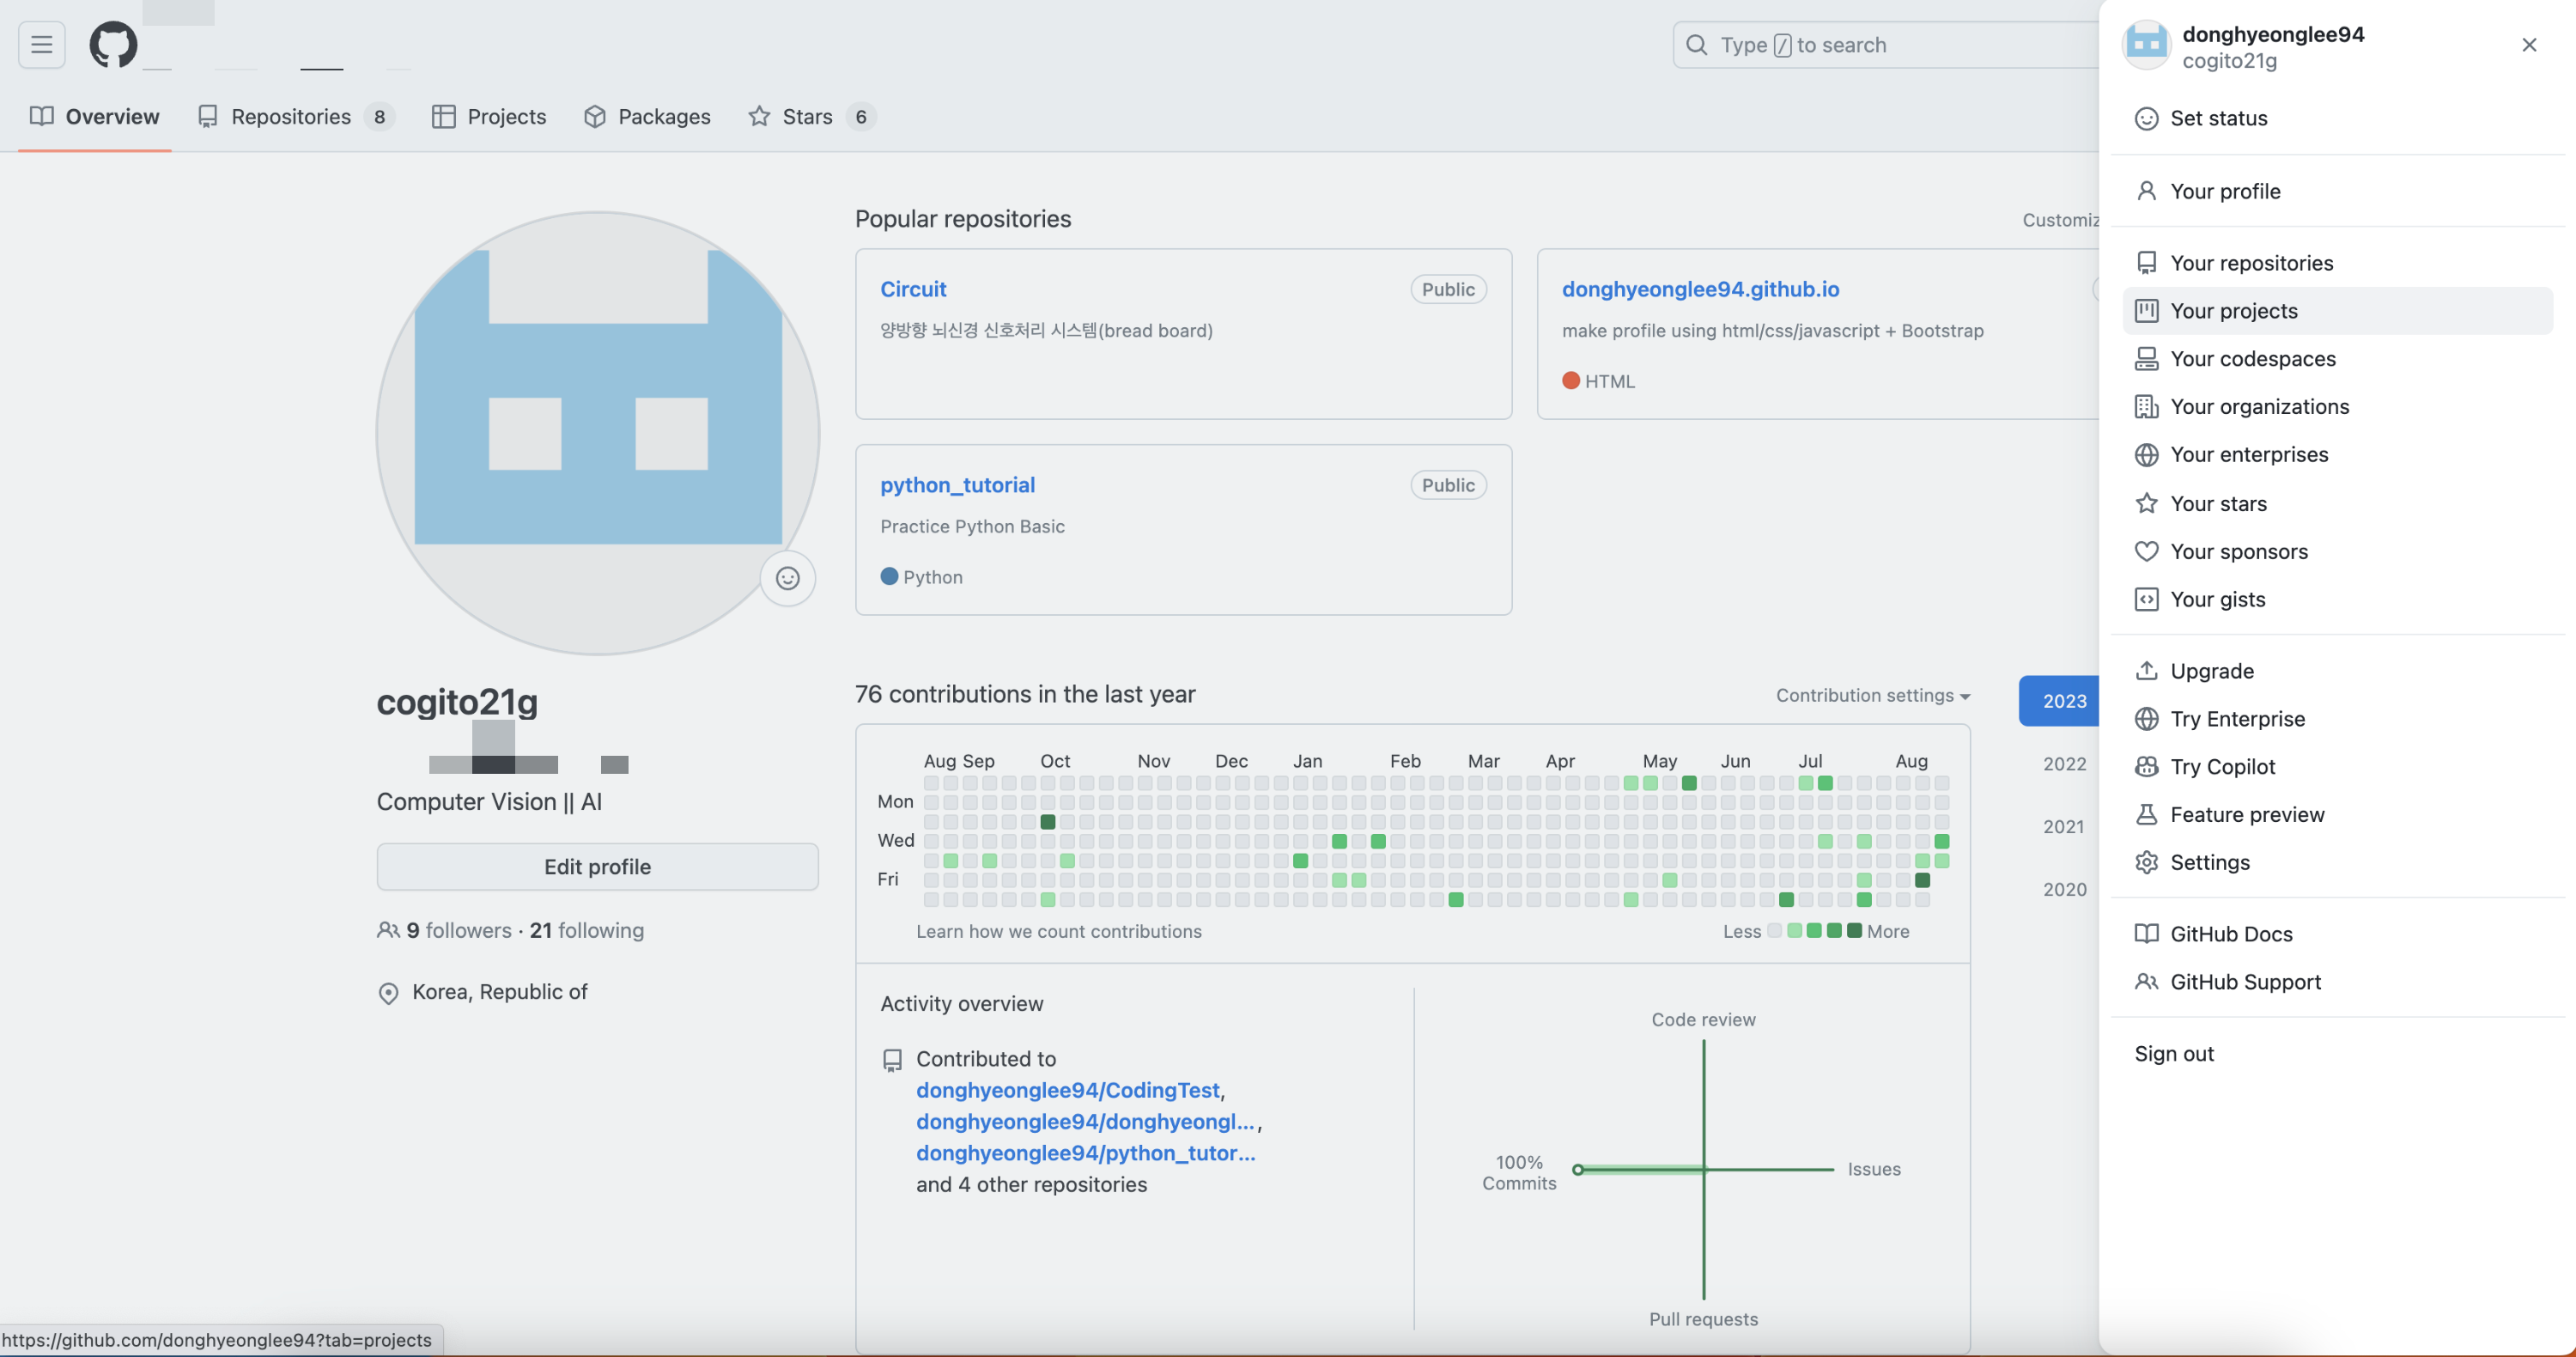This screenshot has height=1357, width=2576.
Task: Select the 2021 contribution year
Action: coord(2063,826)
